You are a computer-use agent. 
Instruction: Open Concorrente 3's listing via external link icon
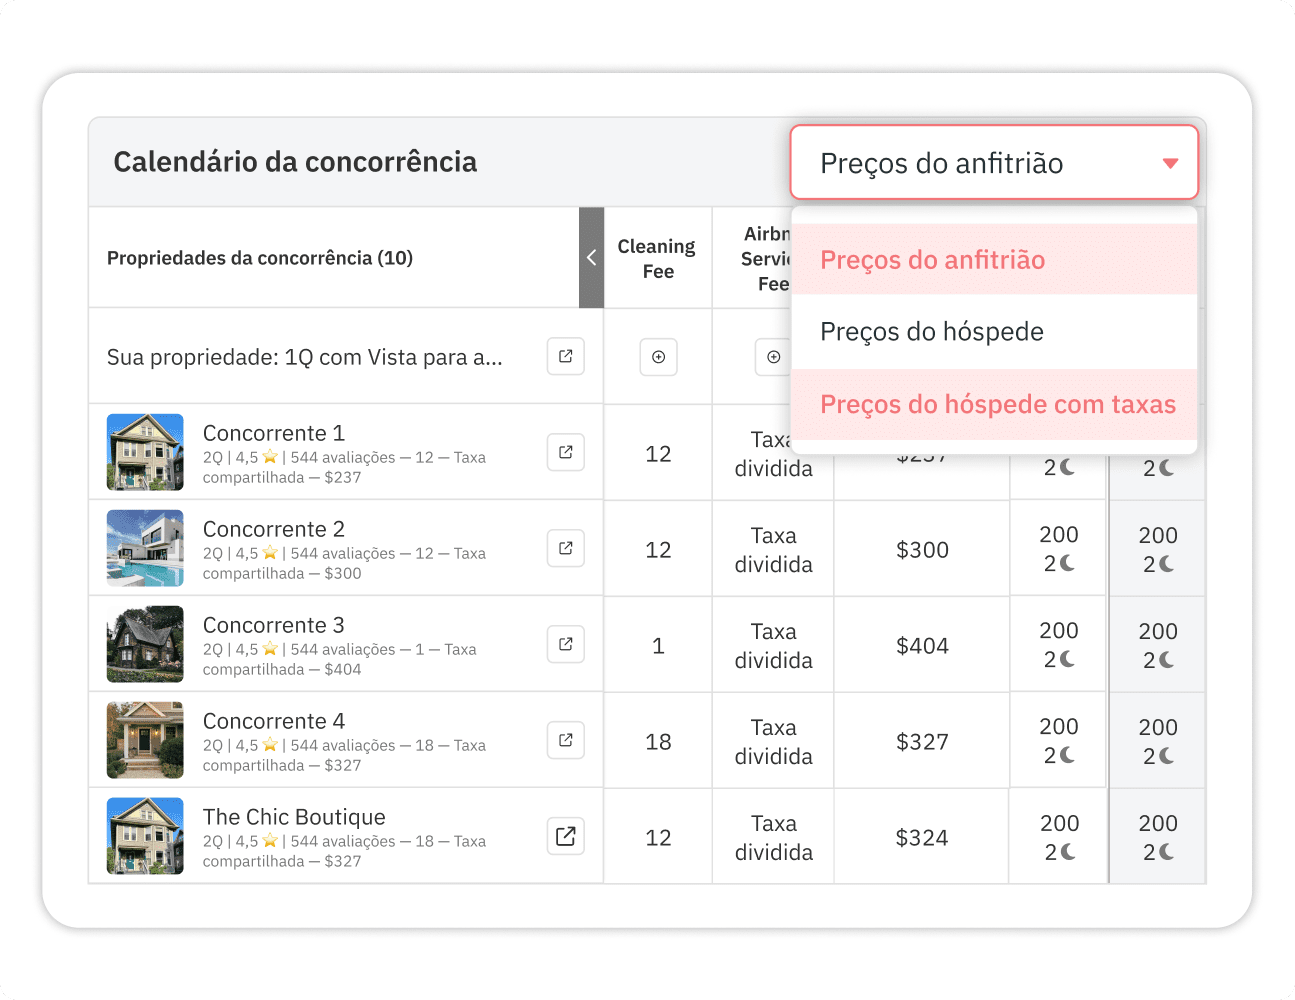click(565, 644)
